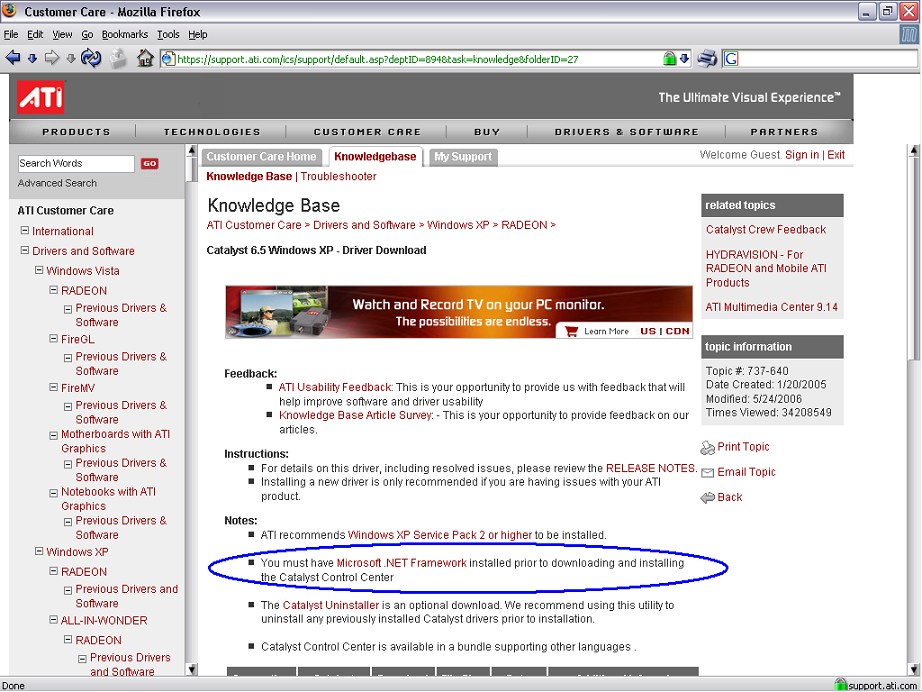Go to the Firefox Home page
This screenshot has width=922, height=692.
click(x=145, y=58)
